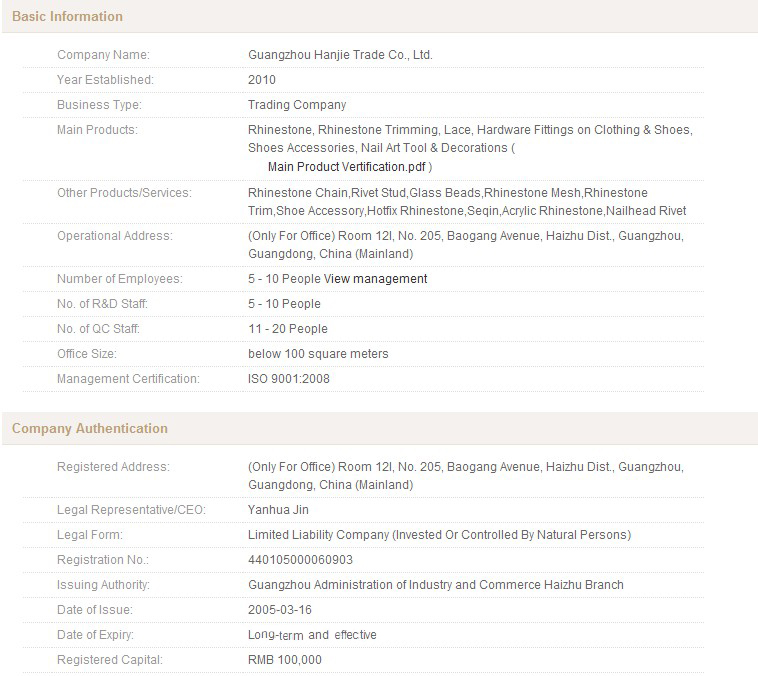758x676 pixels.
Task: Click the Registered Capital label
Action: [110, 660]
